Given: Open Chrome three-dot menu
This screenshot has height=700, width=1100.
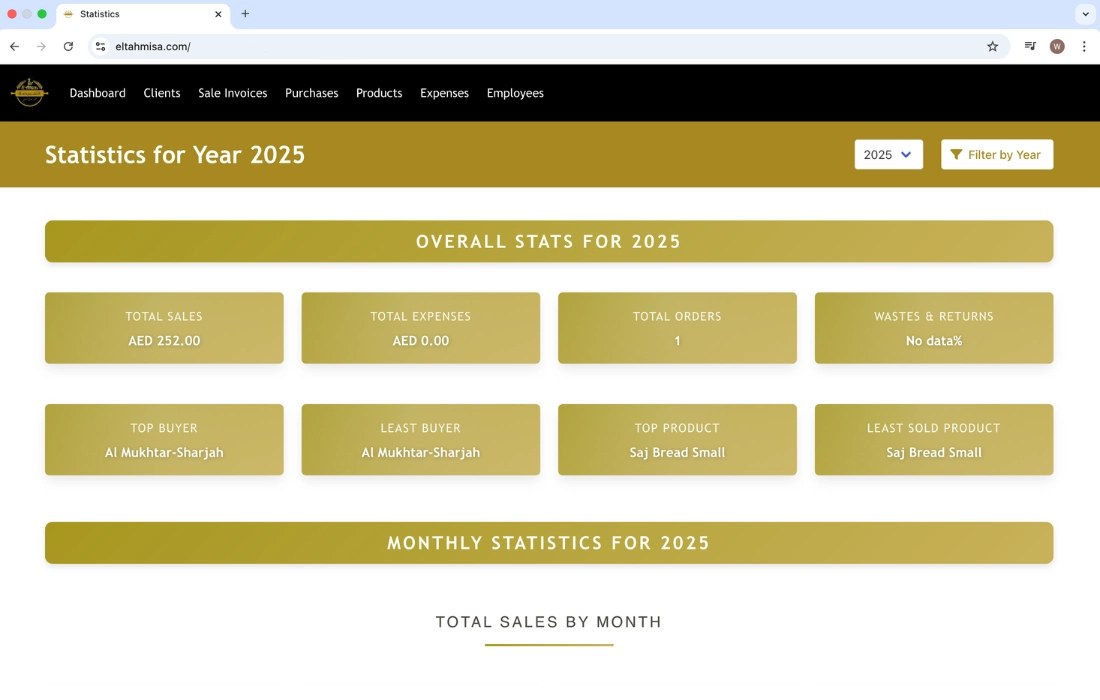Looking at the screenshot, I should coord(1084,46).
